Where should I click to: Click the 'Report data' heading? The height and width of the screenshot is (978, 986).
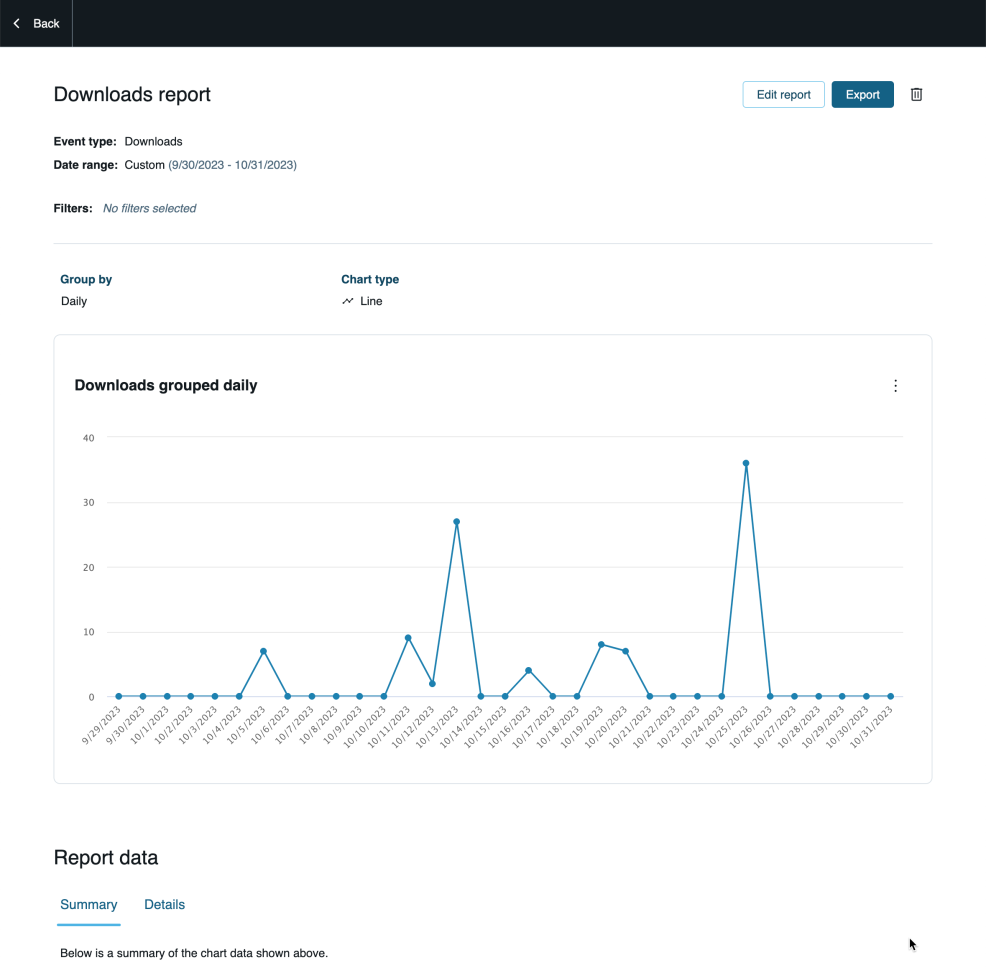coord(106,857)
